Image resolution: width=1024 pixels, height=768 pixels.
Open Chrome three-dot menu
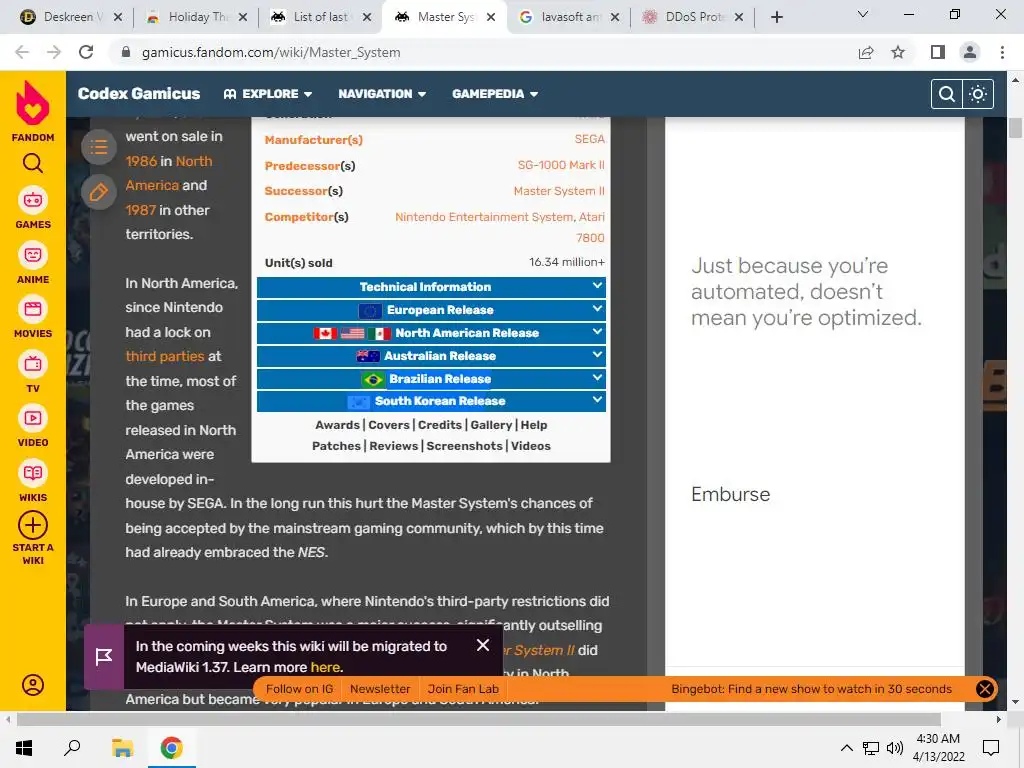(x=1002, y=52)
